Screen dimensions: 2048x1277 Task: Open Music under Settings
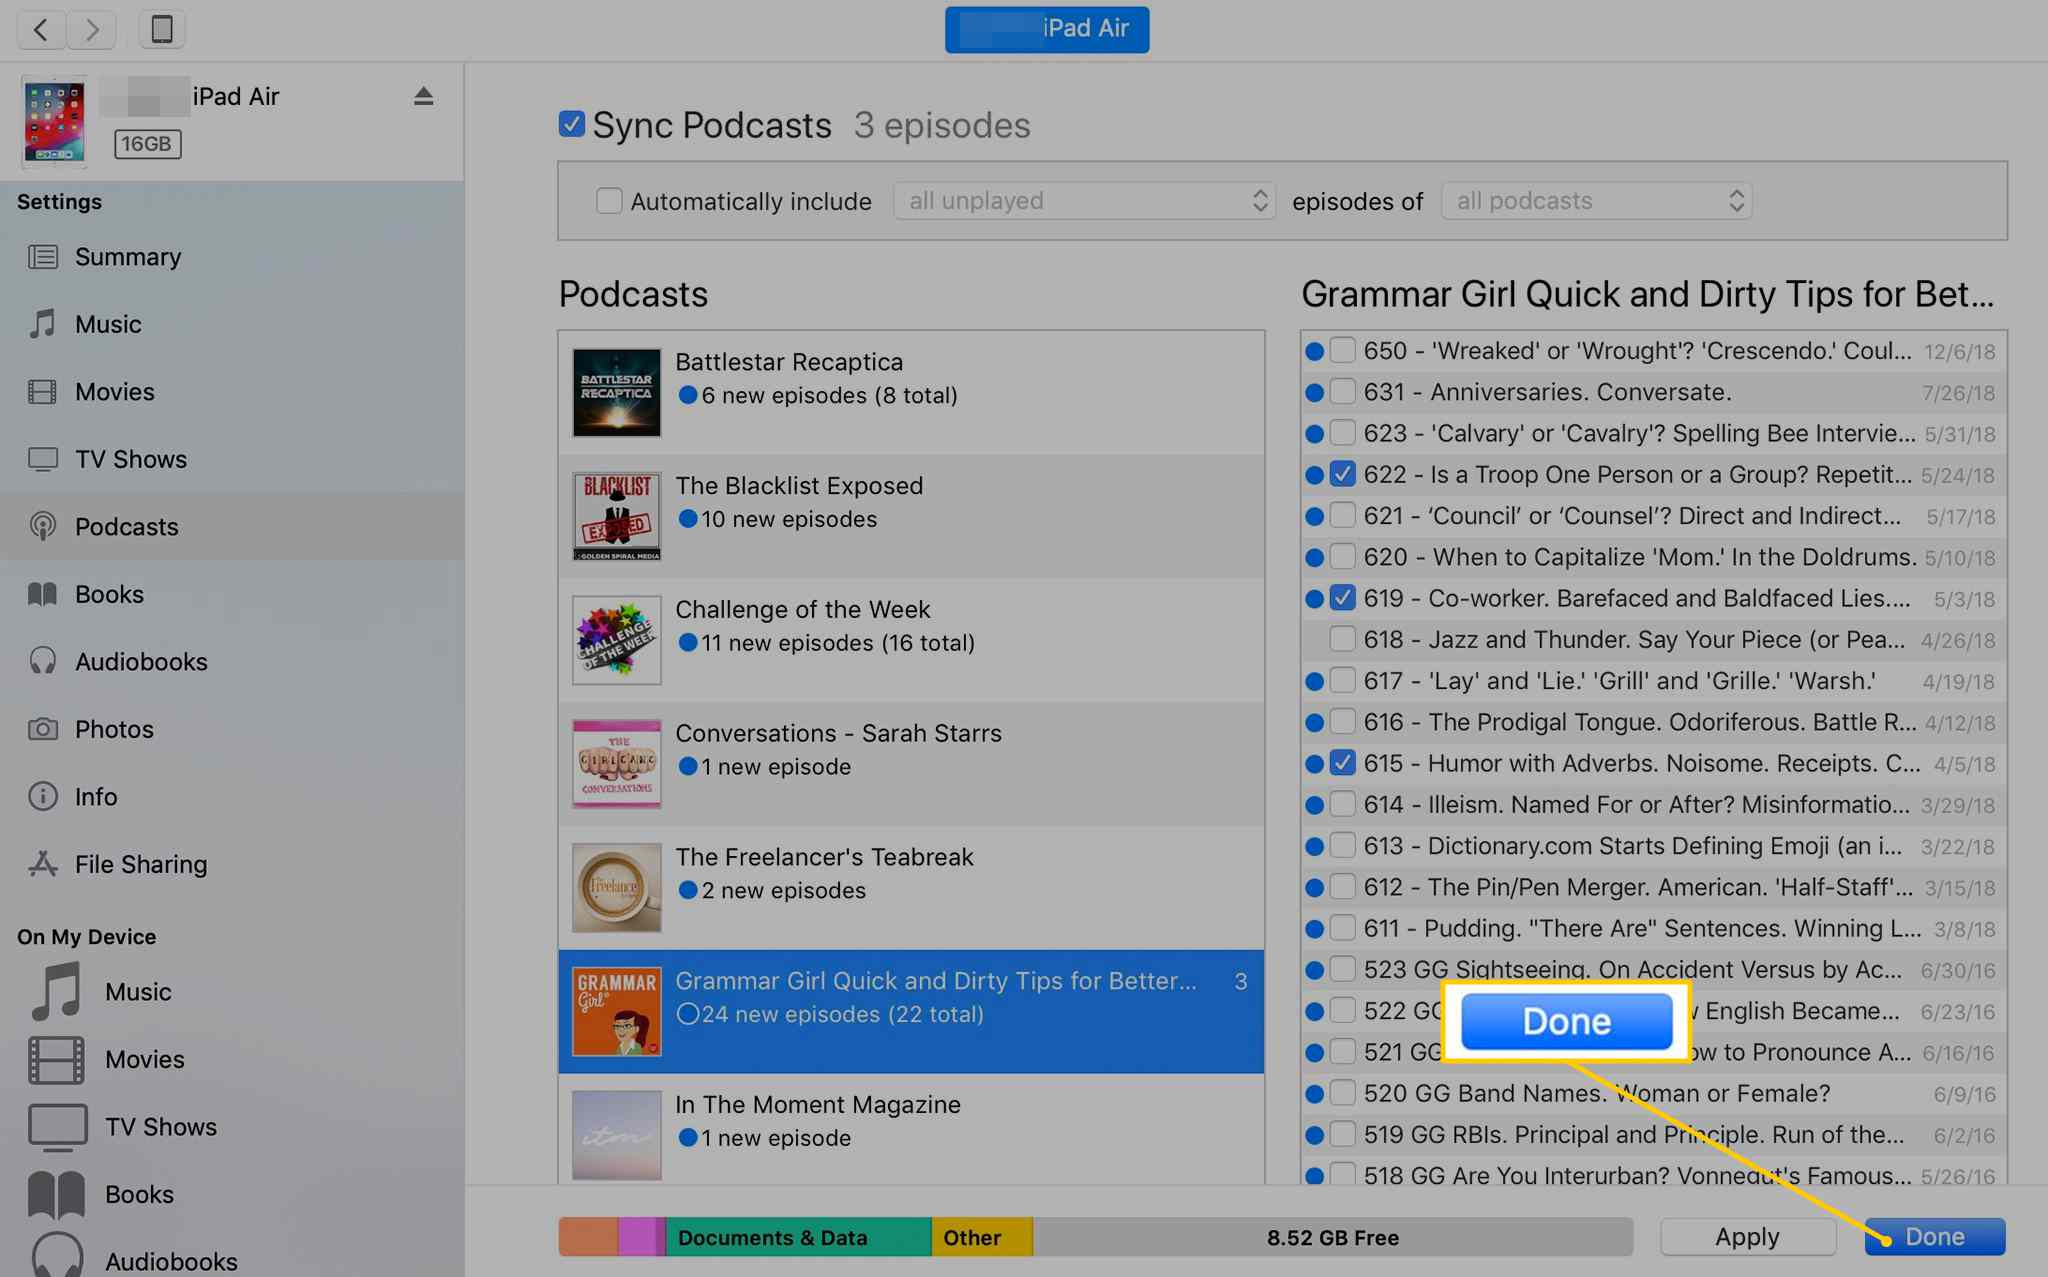tap(108, 324)
